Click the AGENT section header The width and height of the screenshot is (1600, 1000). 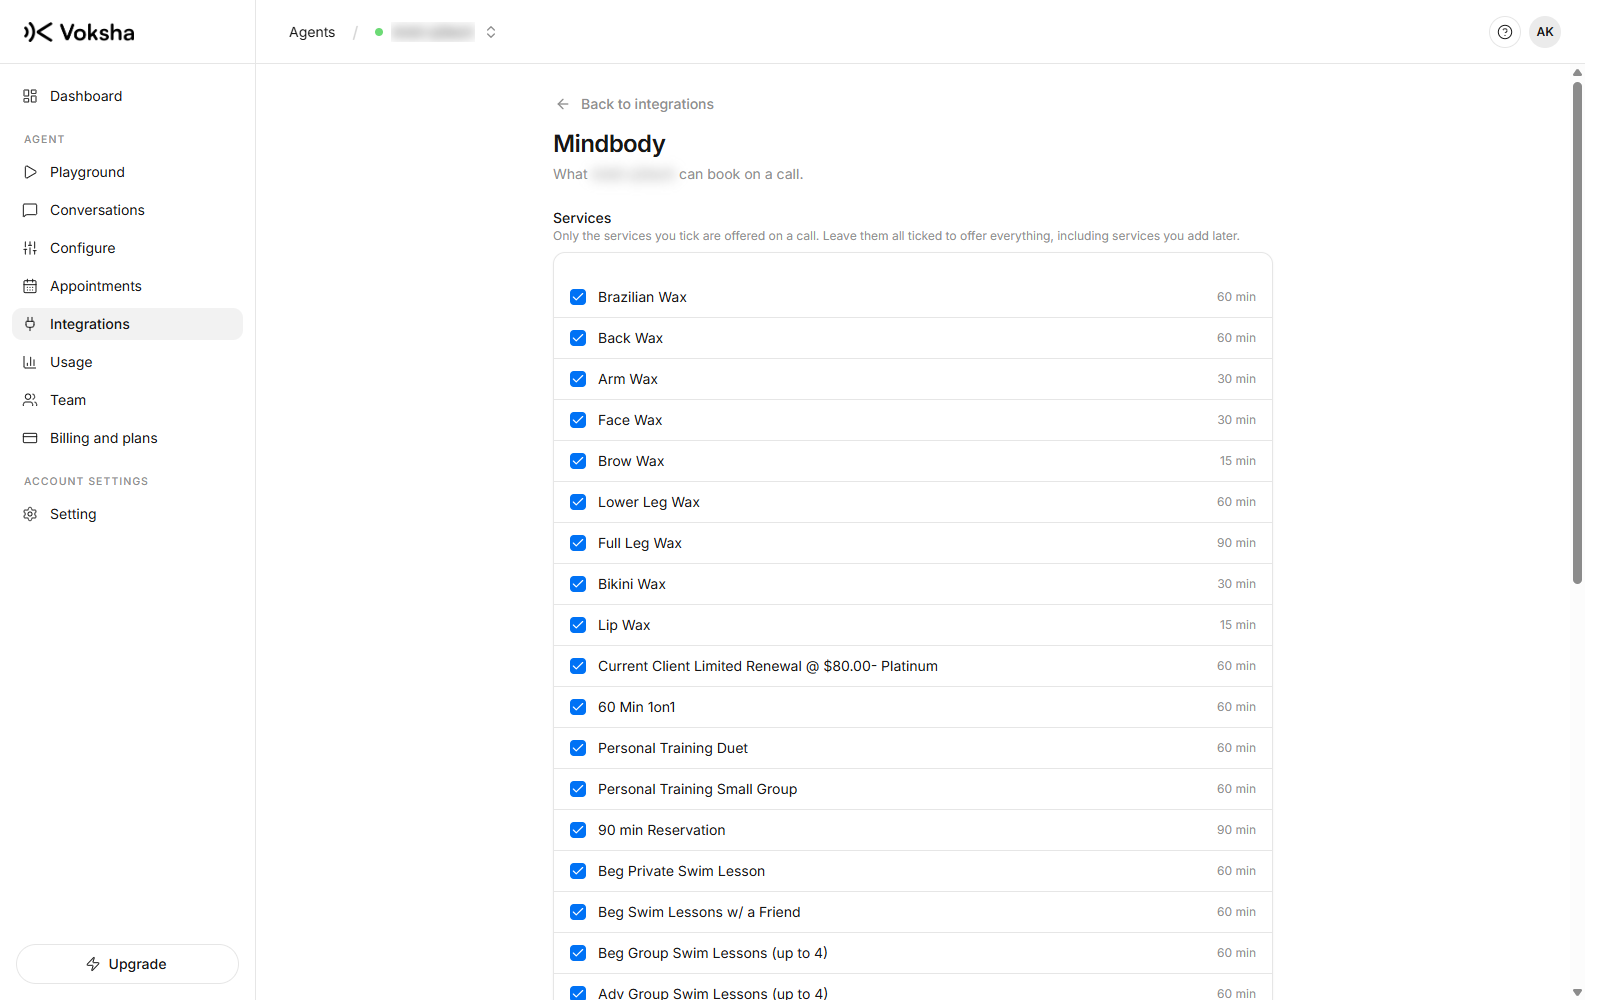pyautogui.click(x=44, y=139)
